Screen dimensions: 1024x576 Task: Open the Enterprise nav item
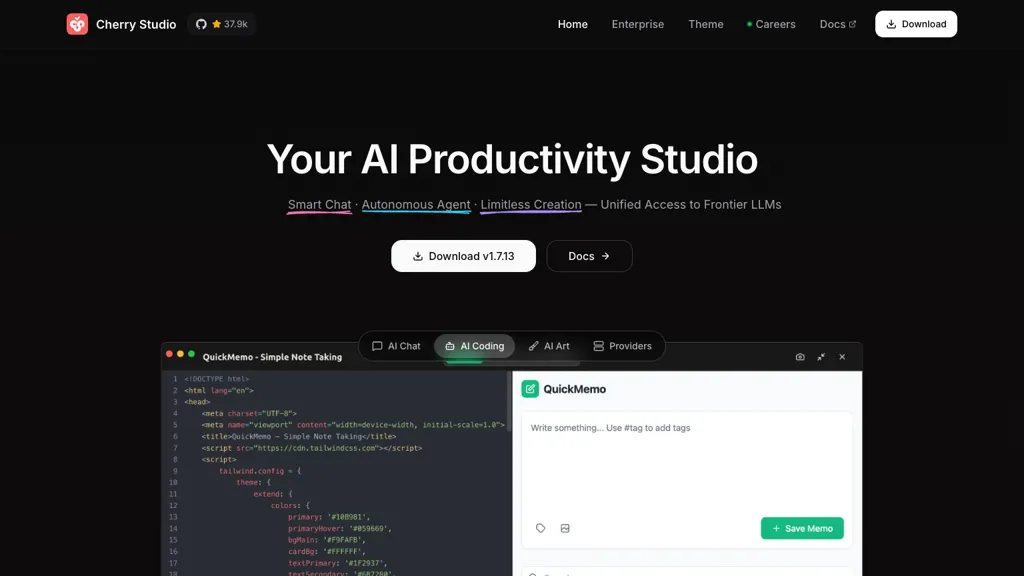(x=637, y=24)
